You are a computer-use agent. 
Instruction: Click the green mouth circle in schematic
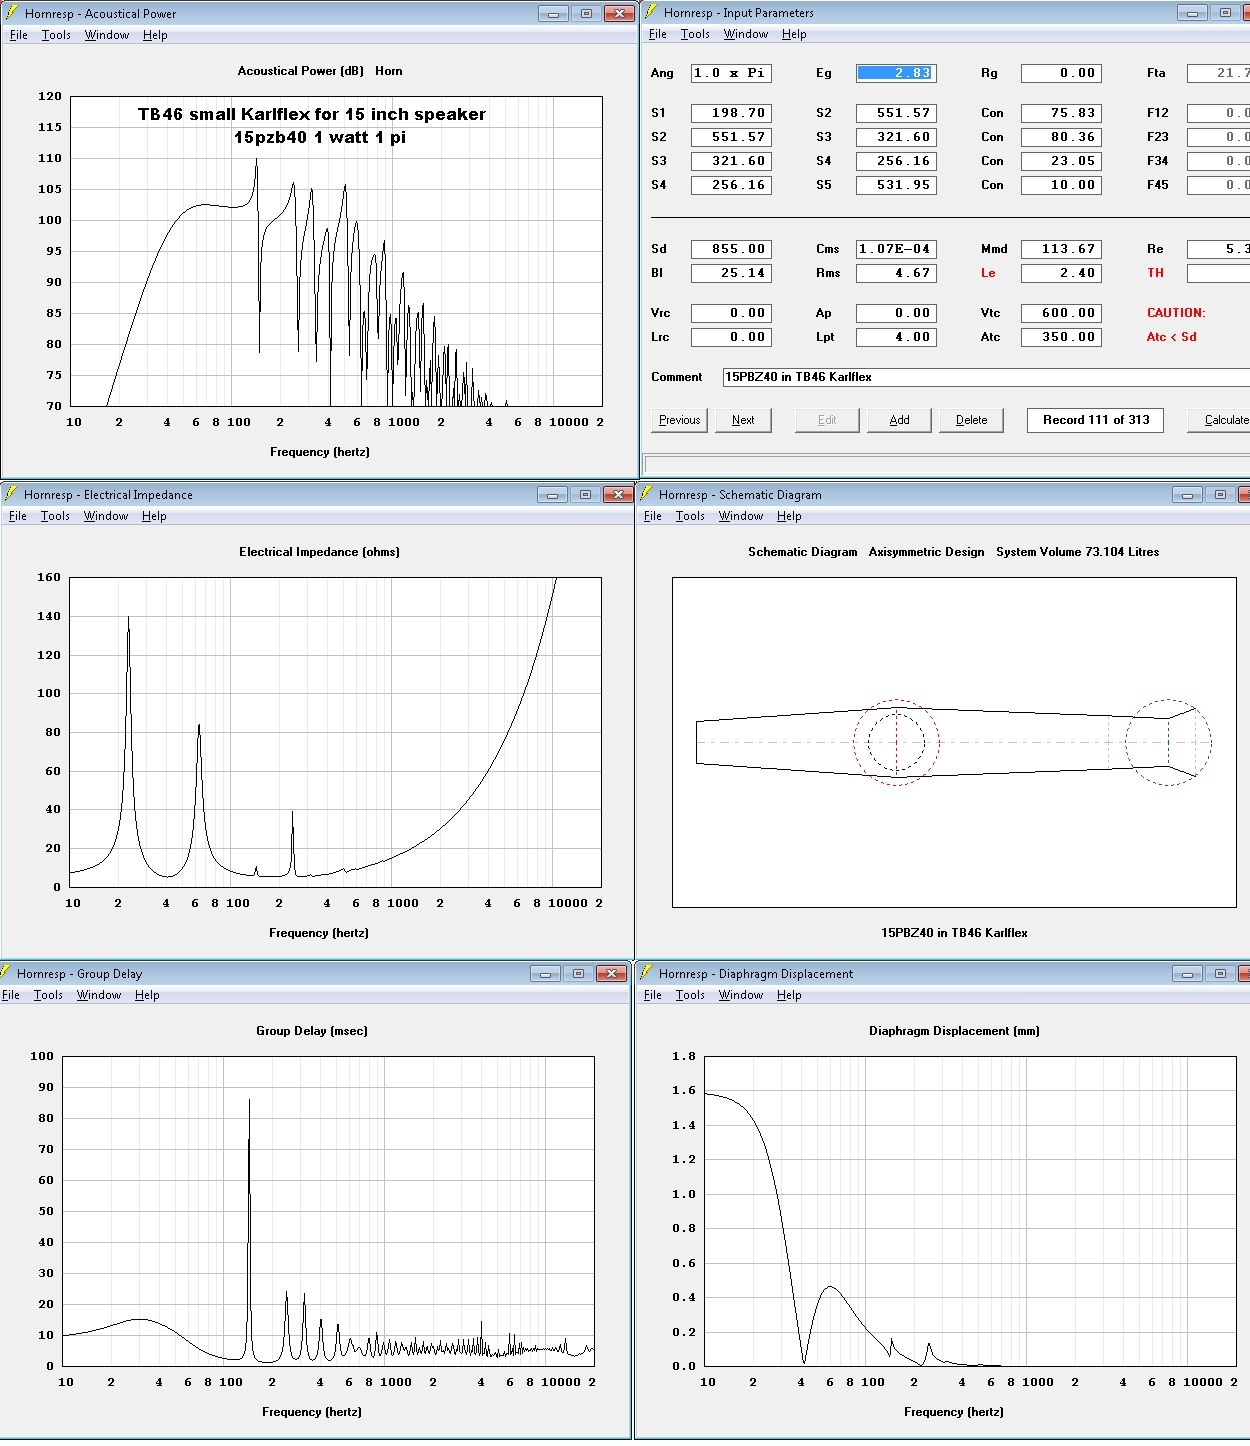pyautogui.click(x=1168, y=742)
